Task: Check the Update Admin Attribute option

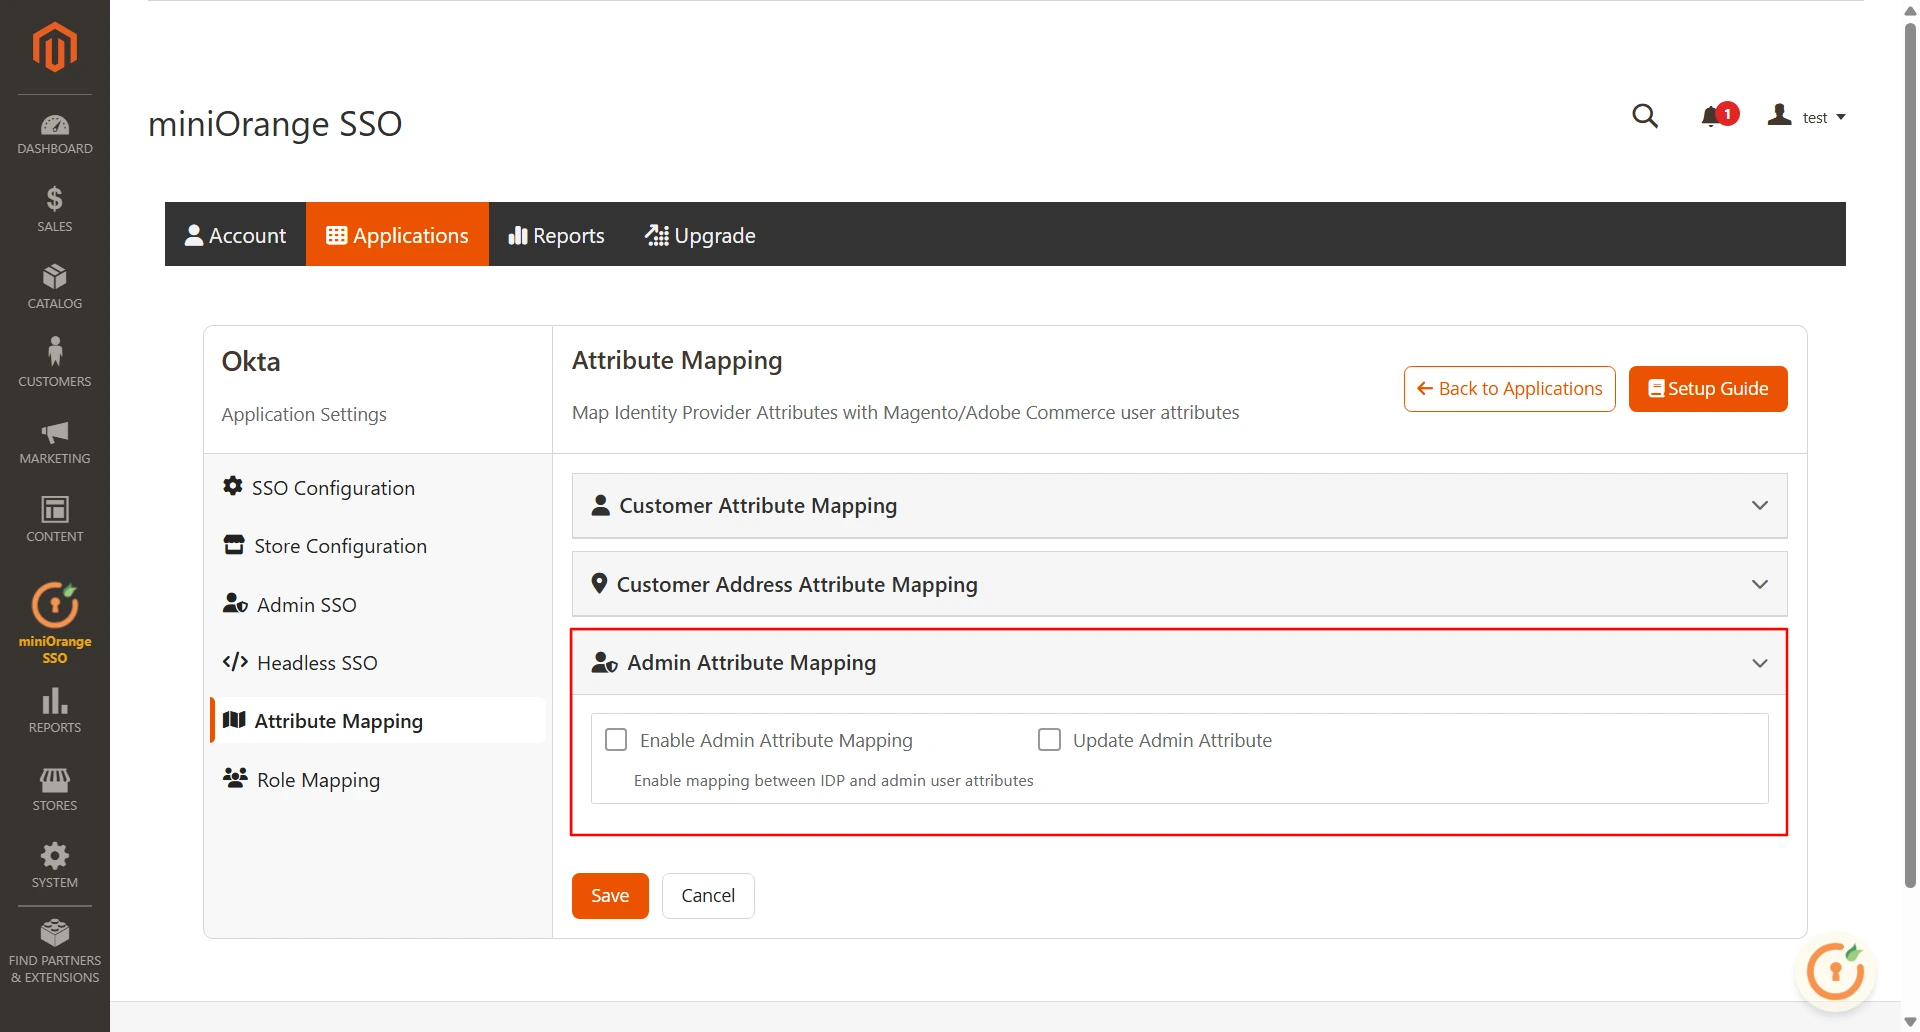Action: (x=1048, y=739)
